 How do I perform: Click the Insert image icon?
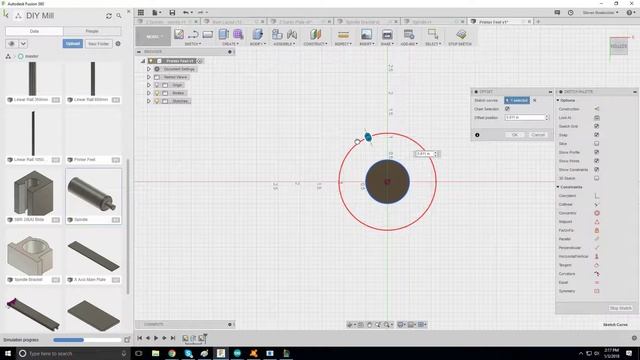point(367,34)
